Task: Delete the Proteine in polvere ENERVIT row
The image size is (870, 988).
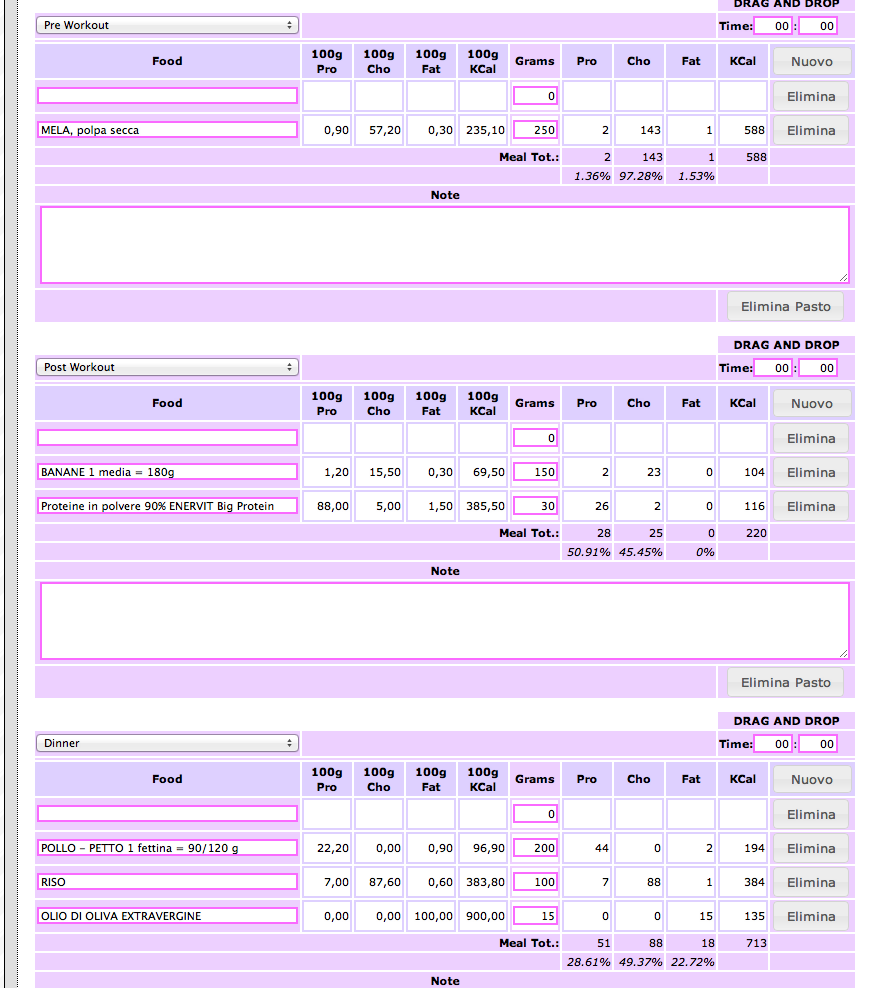Action: pos(811,507)
